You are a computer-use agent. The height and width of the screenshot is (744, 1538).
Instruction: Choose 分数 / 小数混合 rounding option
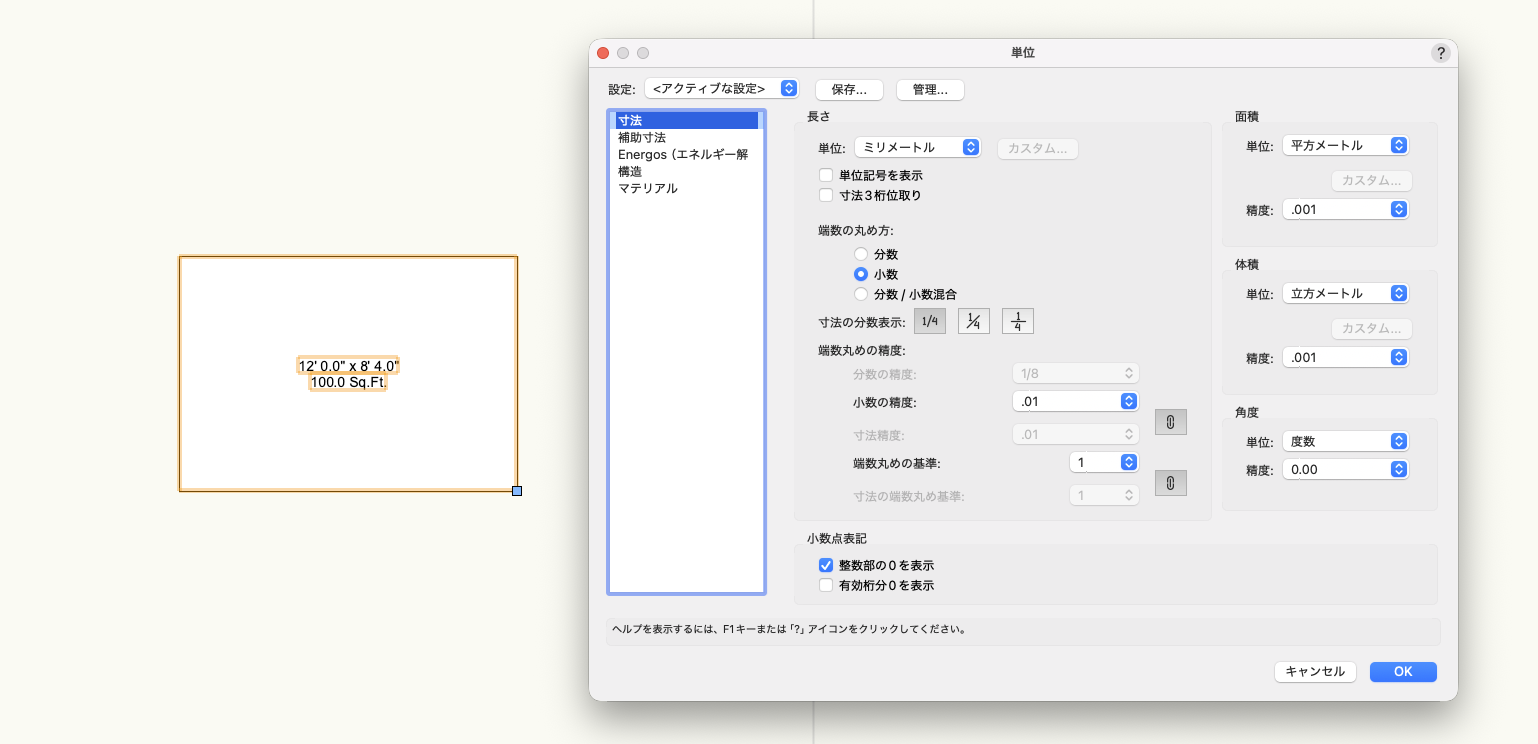(x=860, y=294)
